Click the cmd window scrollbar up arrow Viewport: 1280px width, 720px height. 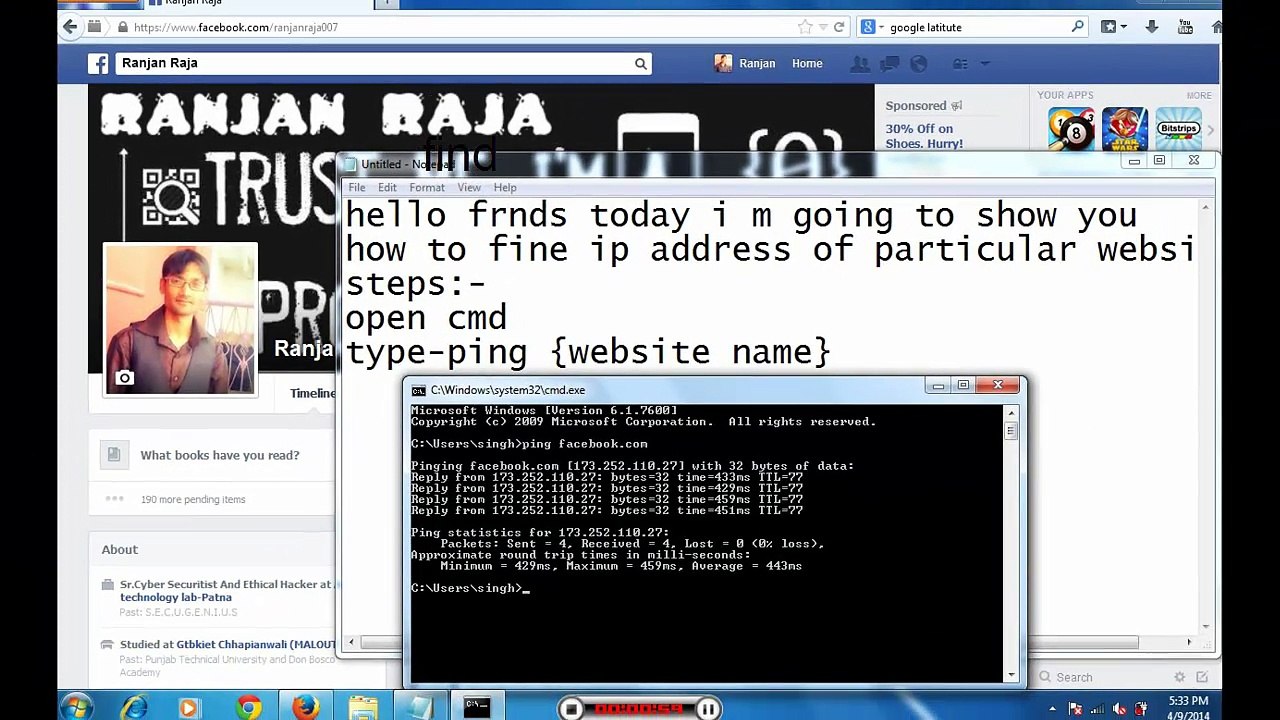[x=1011, y=413]
